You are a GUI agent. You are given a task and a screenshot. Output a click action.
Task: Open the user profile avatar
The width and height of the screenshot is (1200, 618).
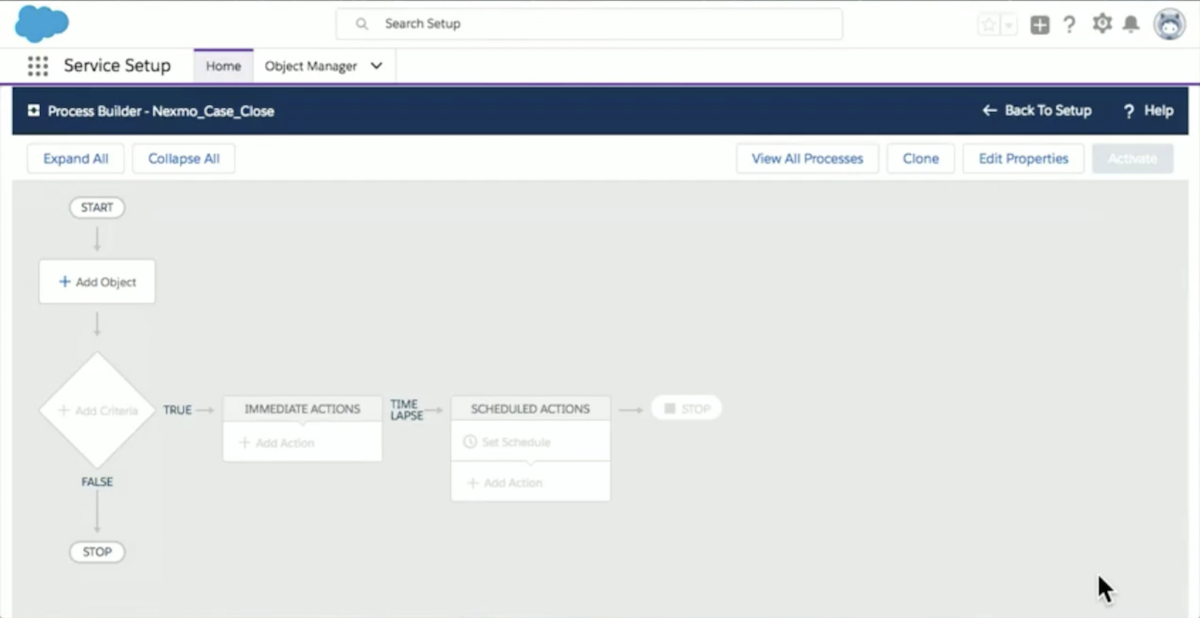[1169, 24]
